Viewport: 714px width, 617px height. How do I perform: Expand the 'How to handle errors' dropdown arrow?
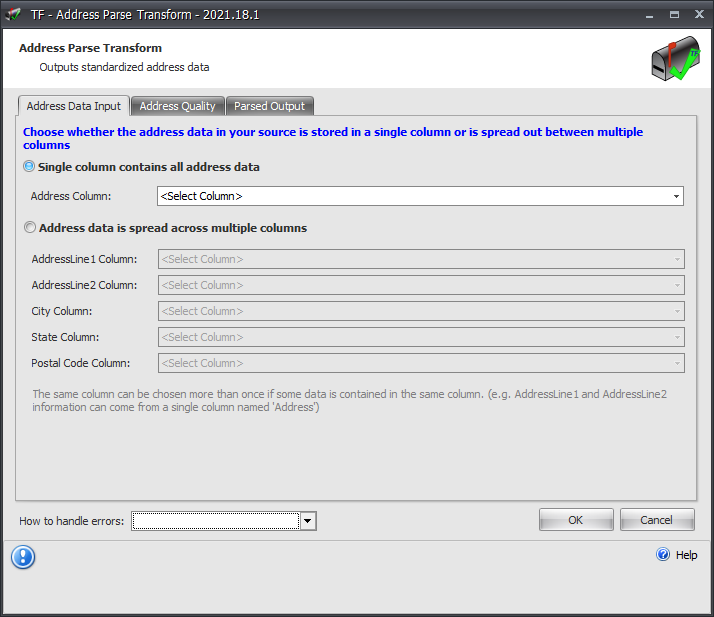pyautogui.click(x=308, y=521)
